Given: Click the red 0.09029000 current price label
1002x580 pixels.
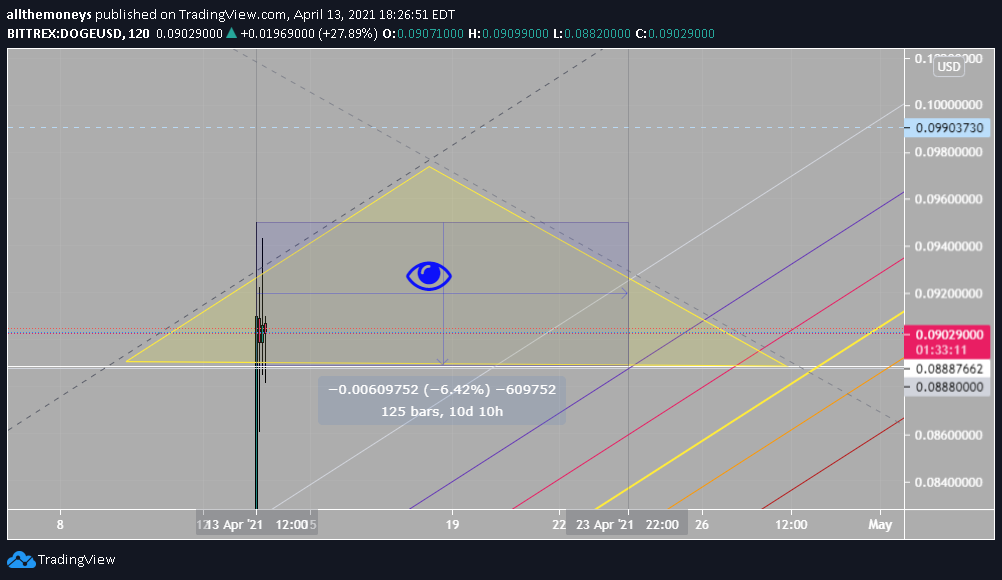Looking at the screenshot, I should pos(949,334).
